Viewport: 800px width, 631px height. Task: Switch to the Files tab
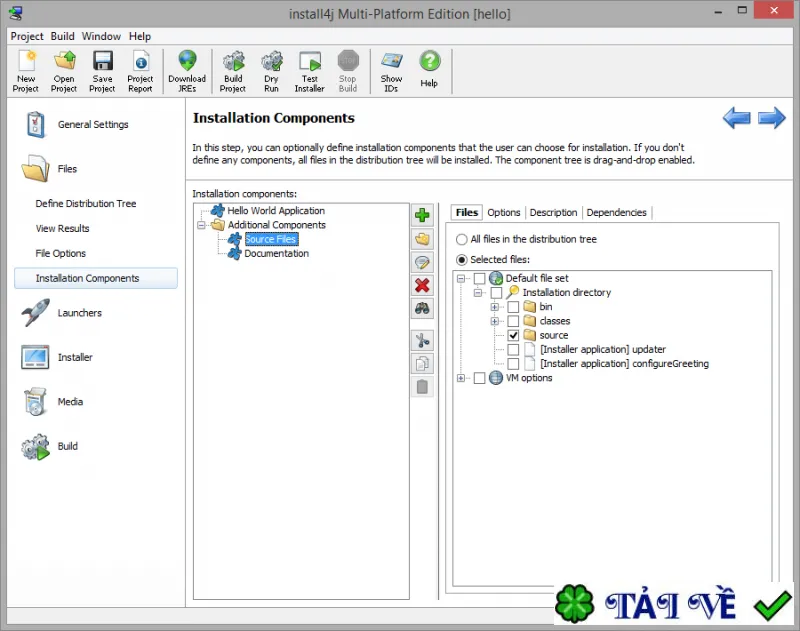pyautogui.click(x=467, y=213)
